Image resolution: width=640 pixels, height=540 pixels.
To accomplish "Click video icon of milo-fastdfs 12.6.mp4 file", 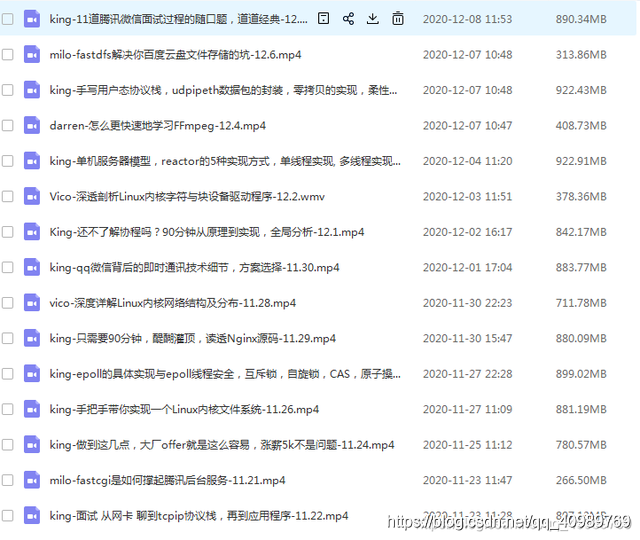I will pyautogui.click(x=32, y=54).
